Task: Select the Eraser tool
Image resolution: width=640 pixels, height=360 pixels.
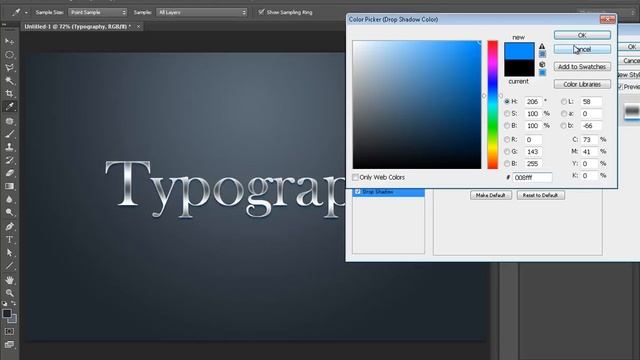Action: 9,173
